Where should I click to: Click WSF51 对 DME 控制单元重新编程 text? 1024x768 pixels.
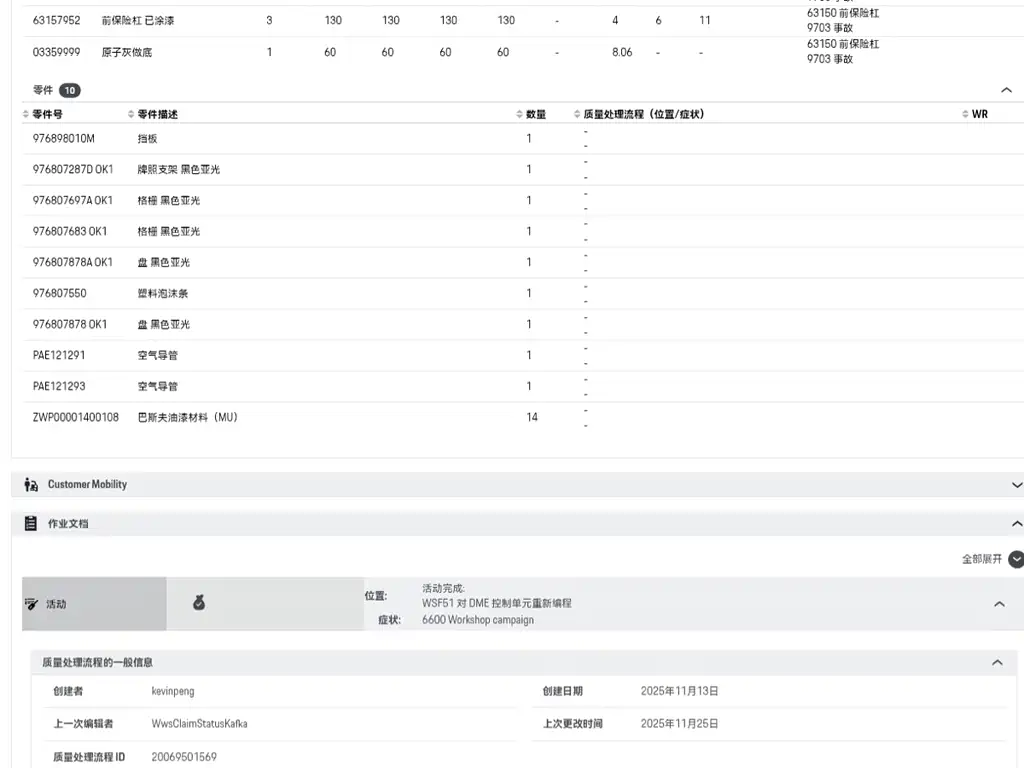[496, 603]
